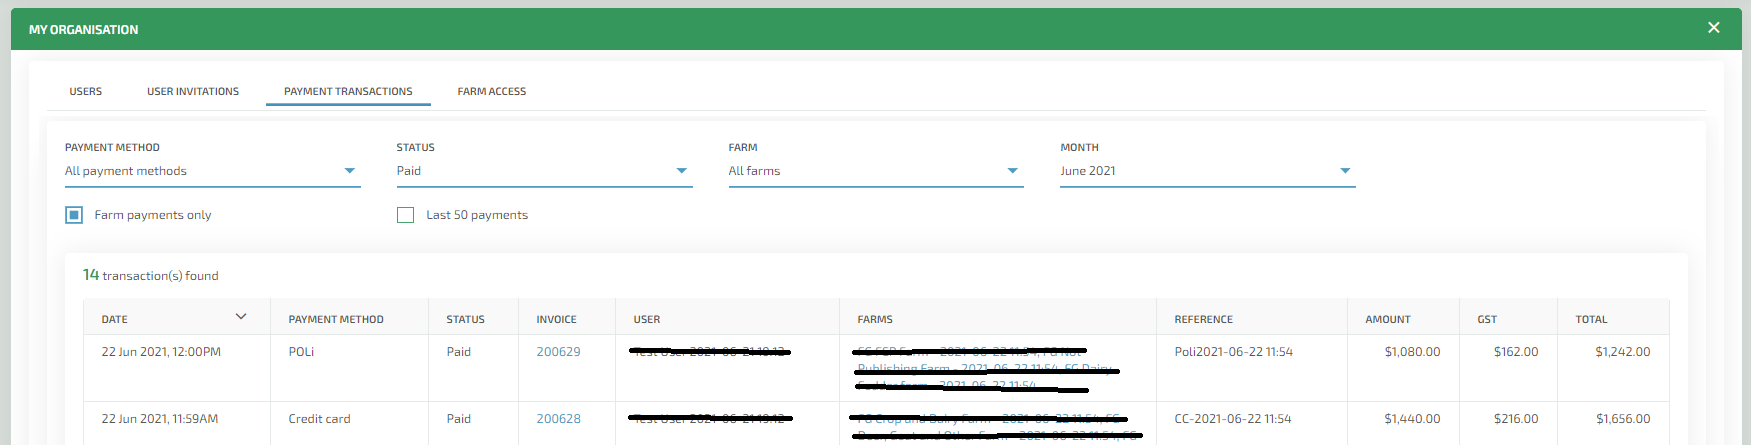Change the Month dropdown from June 2021
1751x445 pixels.
click(x=1208, y=171)
